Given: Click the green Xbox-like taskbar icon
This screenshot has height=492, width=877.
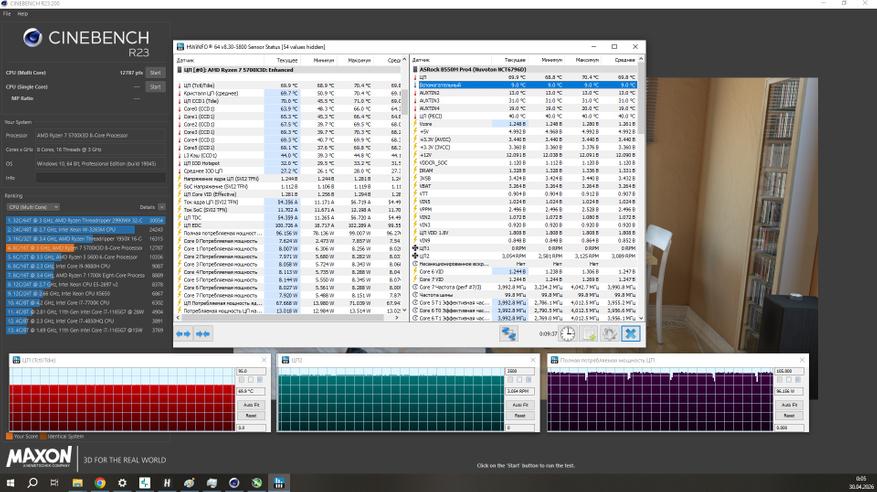Looking at the screenshot, I should click(x=256, y=482).
